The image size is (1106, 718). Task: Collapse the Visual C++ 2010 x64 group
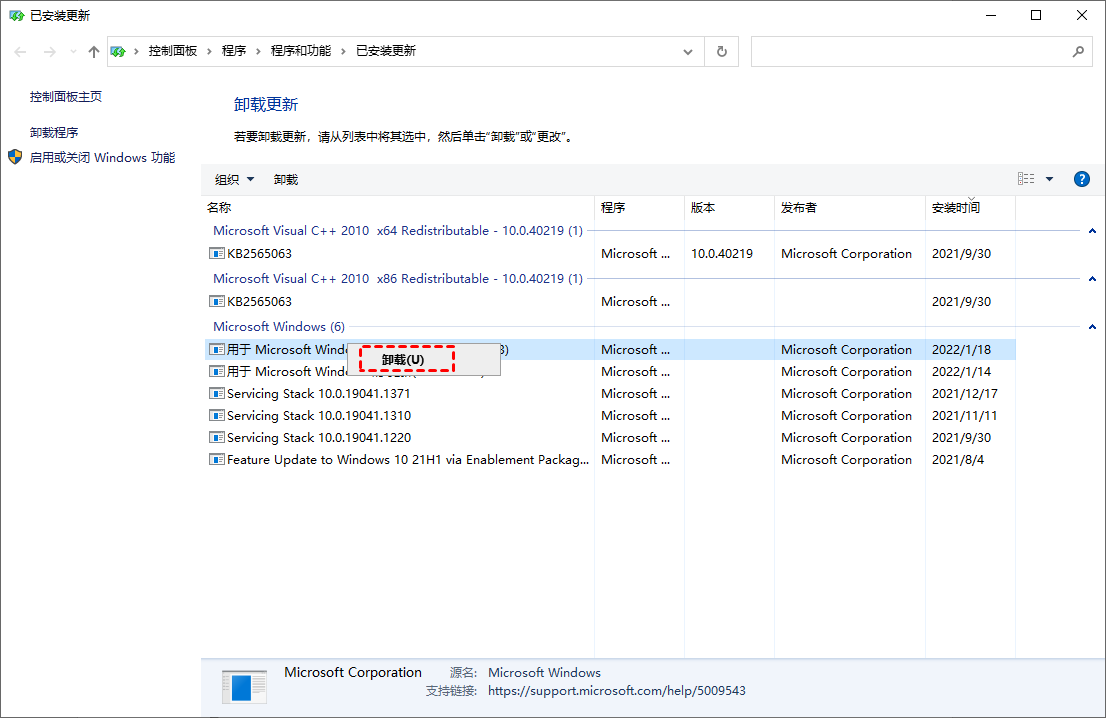click(1092, 231)
